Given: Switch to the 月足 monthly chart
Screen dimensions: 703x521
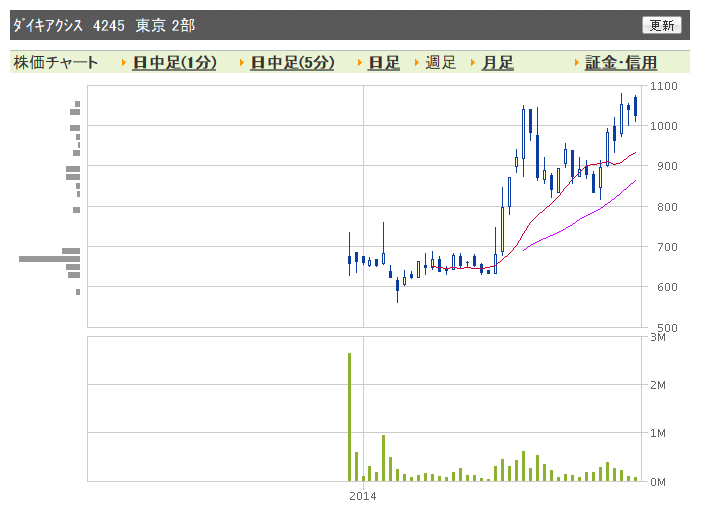Looking at the screenshot, I should (x=497, y=62).
